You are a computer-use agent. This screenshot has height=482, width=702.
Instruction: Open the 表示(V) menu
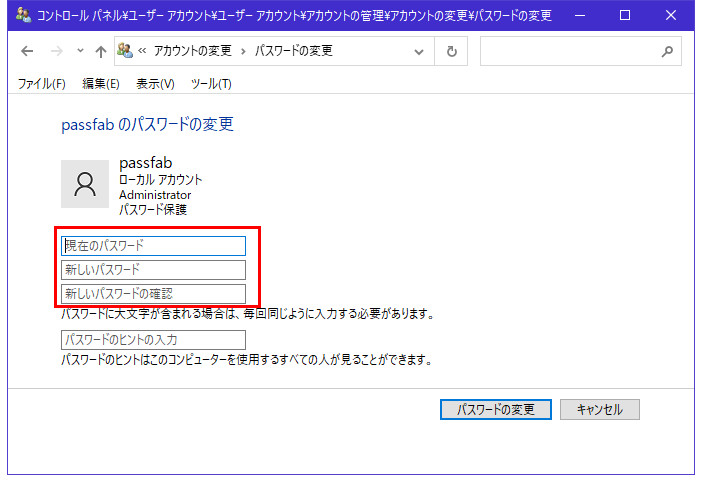point(155,84)
